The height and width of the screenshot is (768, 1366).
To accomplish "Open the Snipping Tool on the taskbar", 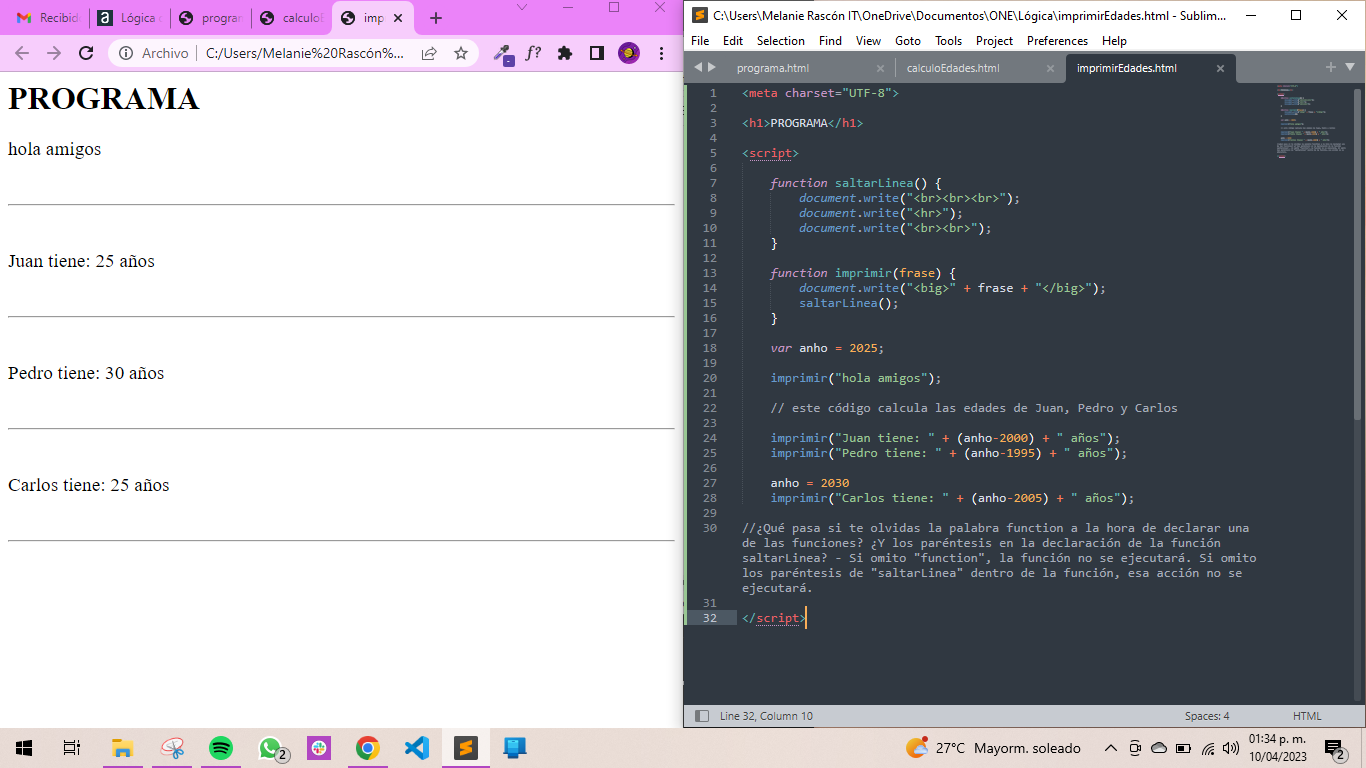I will pos(172,748).
